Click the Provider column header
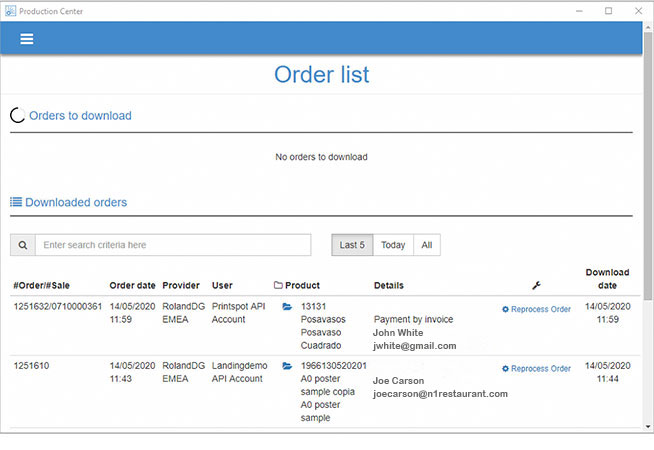The height and width of the screenshot is (450, 654). pos(181,285)
